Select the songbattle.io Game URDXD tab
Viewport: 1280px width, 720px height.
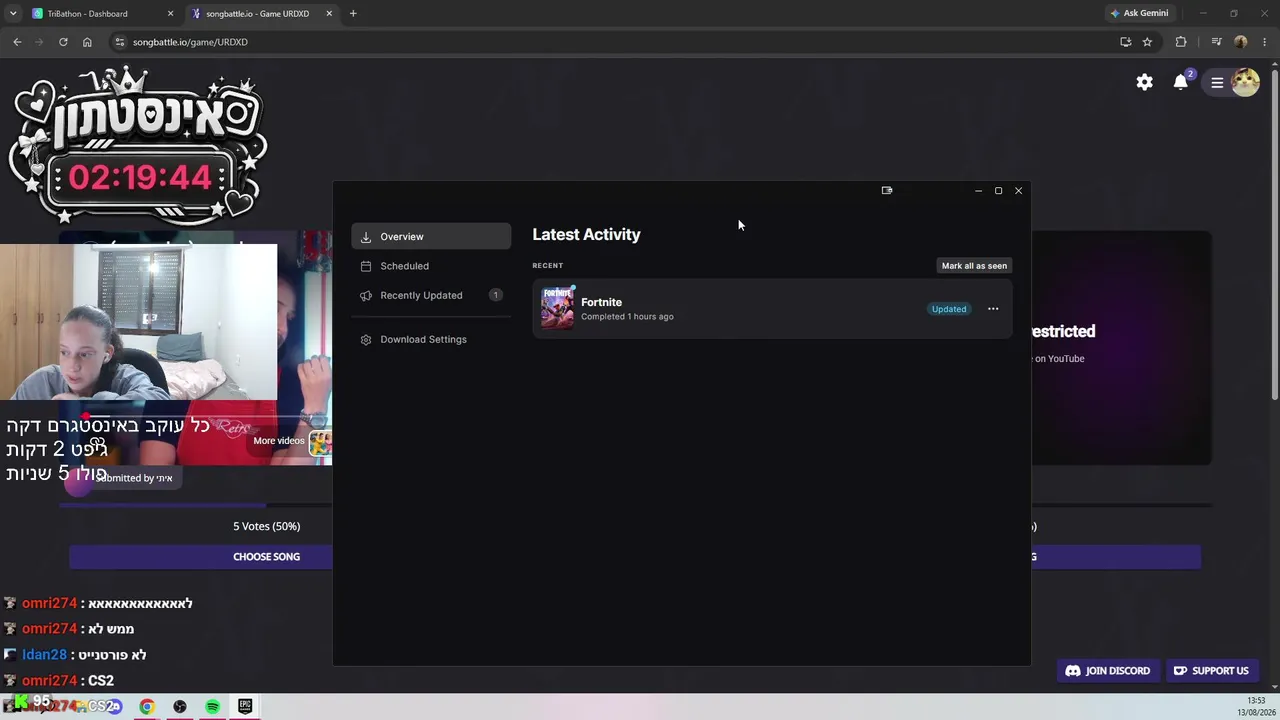pos(262,14)
